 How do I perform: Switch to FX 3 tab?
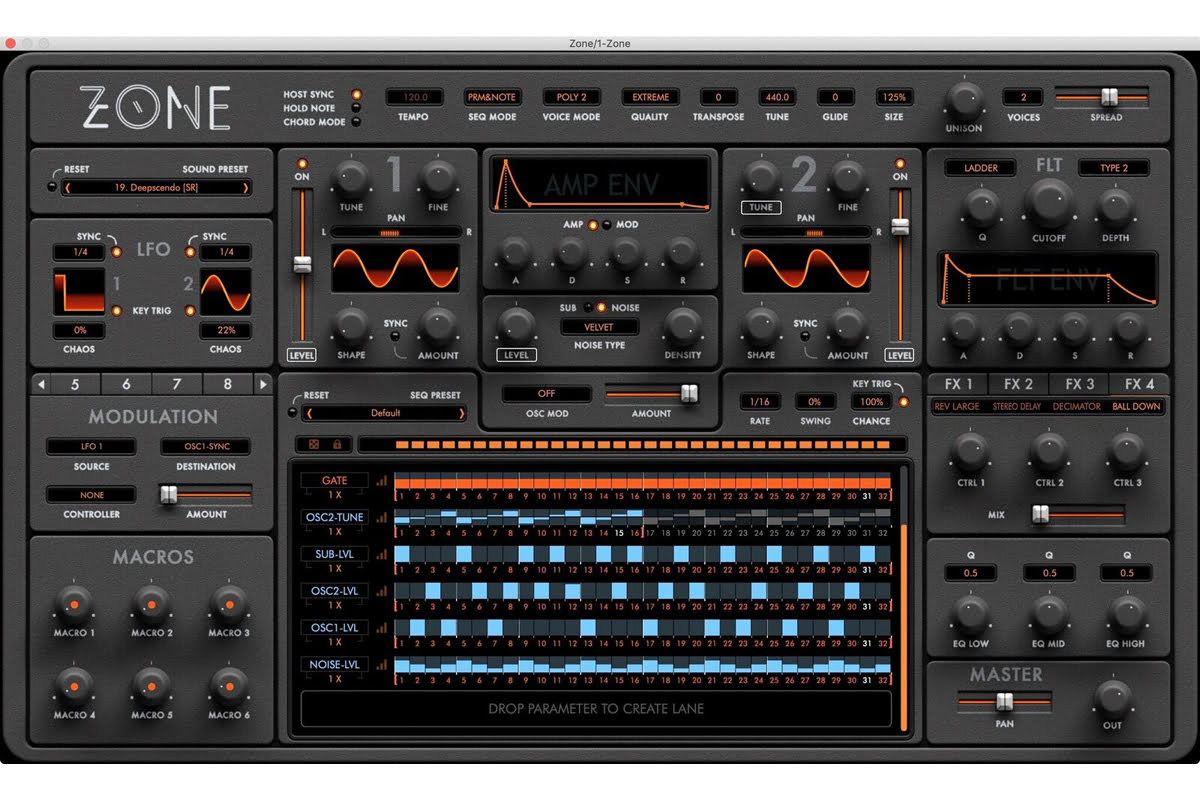point(1079,384)
